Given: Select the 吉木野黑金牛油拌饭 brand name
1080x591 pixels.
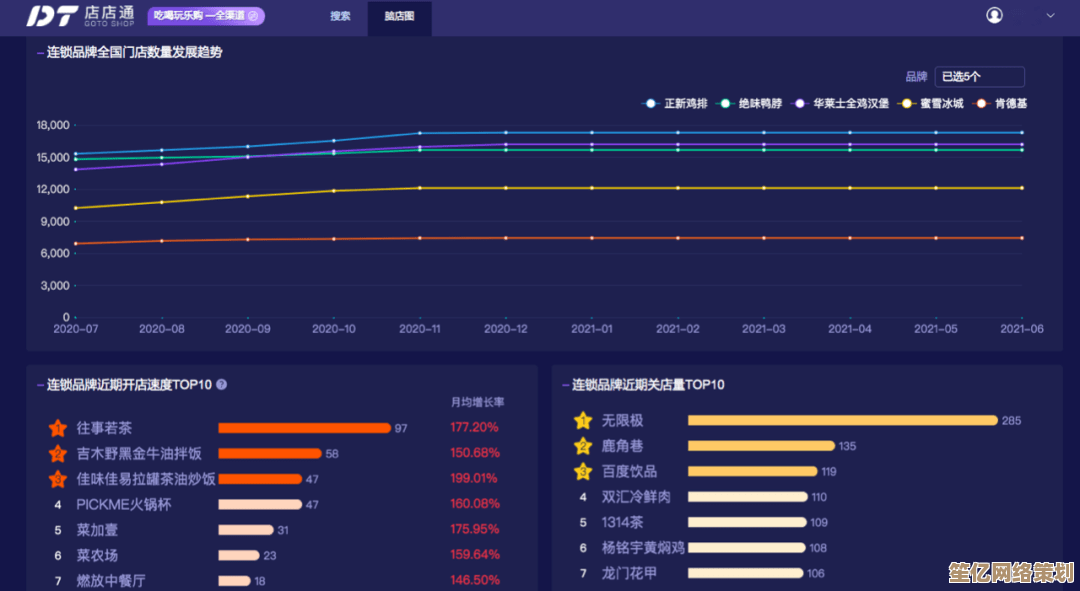Looking at the screenshot, I should pos(139,453).
